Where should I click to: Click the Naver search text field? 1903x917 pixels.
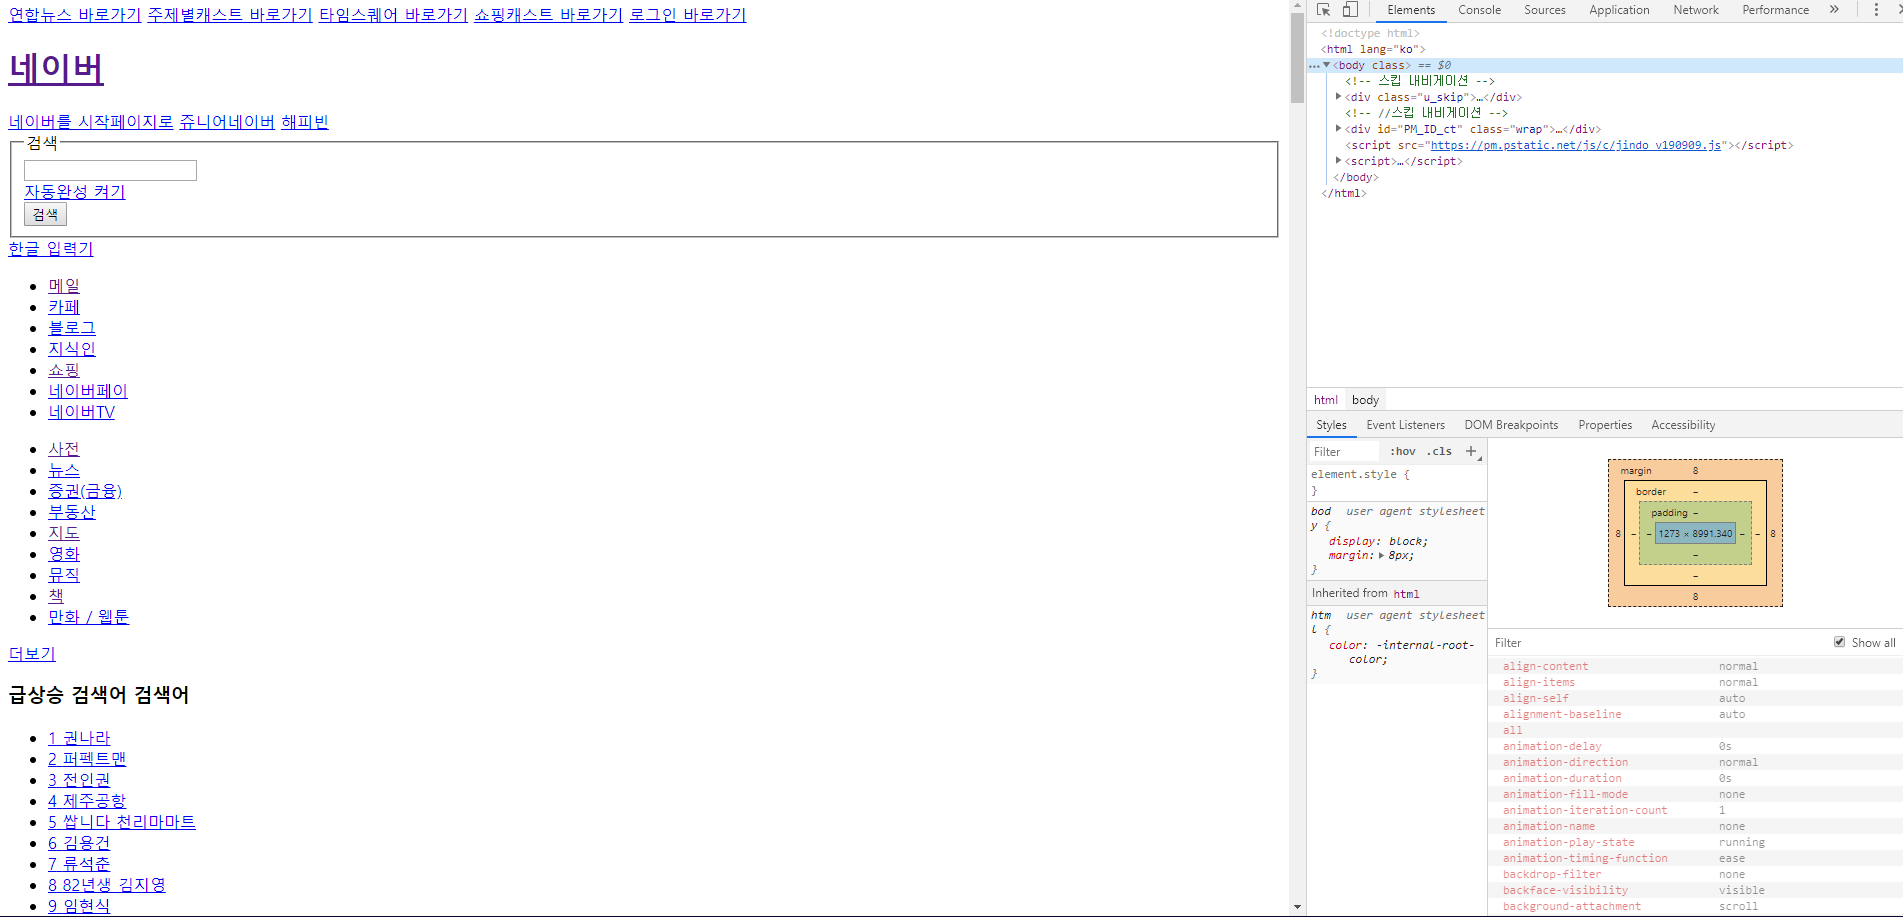tap(110, 171)
